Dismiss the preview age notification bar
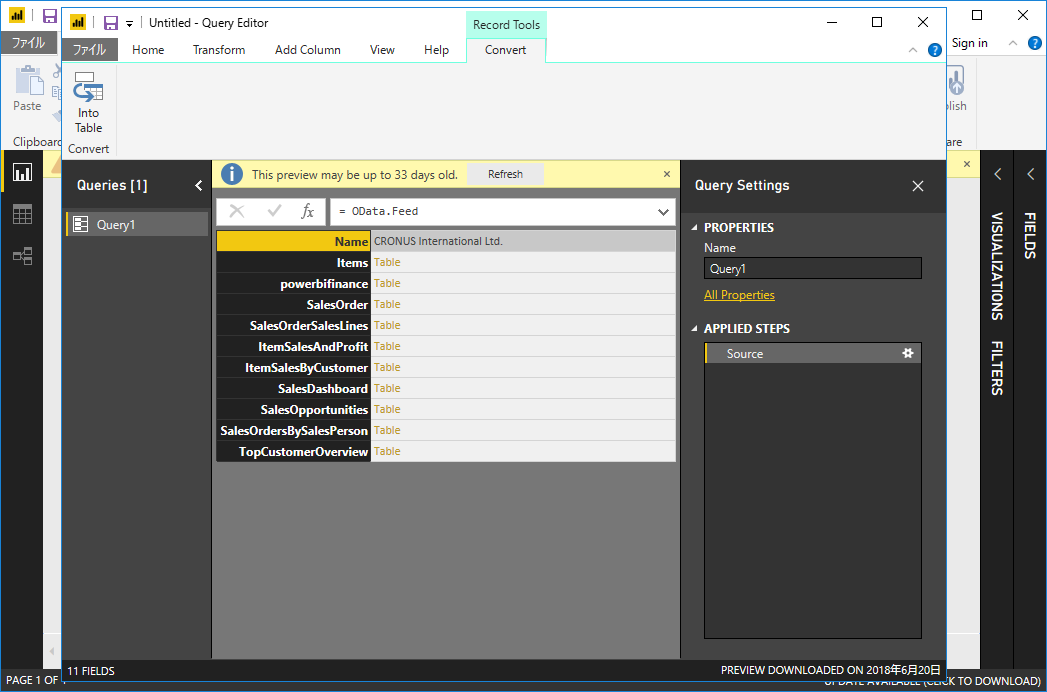Screen dimensions: 1047x692 coord(666,174)
